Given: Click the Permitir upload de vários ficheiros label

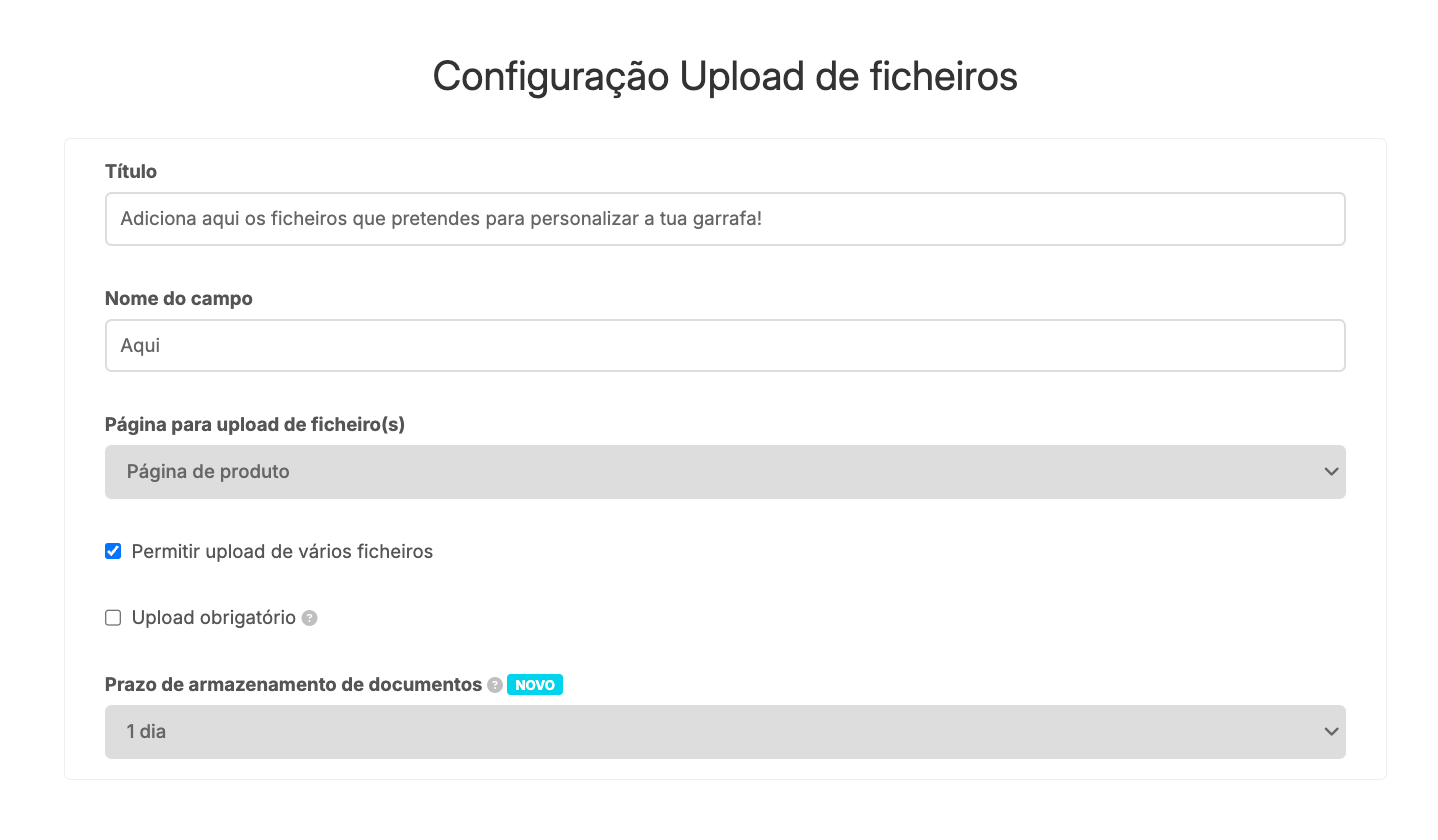Looking at the screenshot, I should click(x=281, y=551).
